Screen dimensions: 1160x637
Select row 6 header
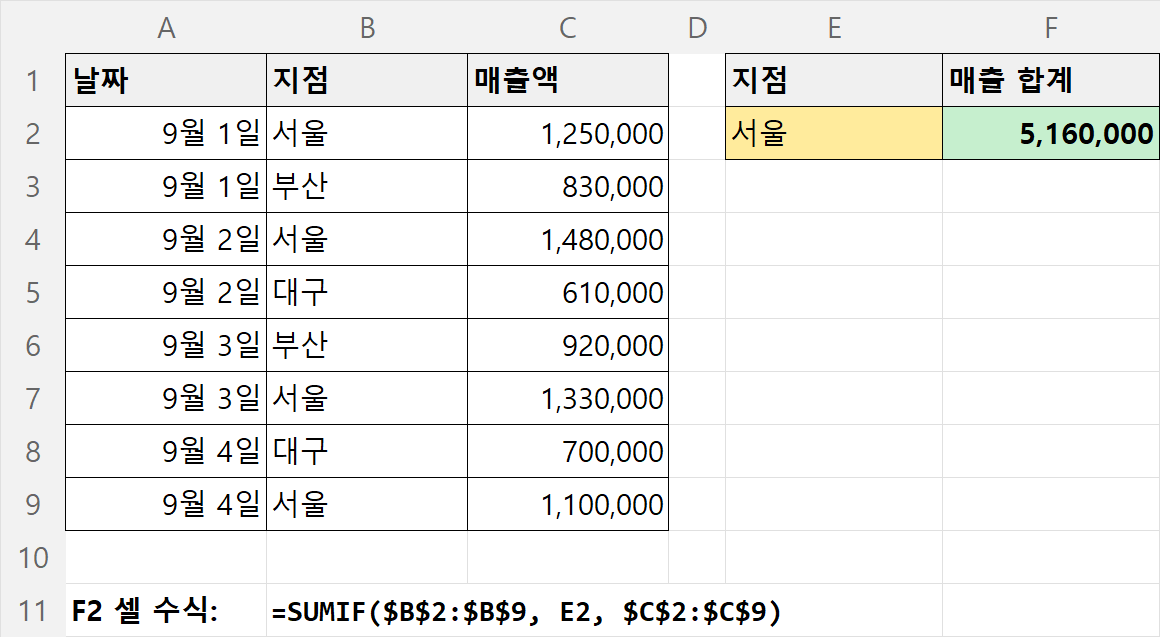tap(33, 346)
